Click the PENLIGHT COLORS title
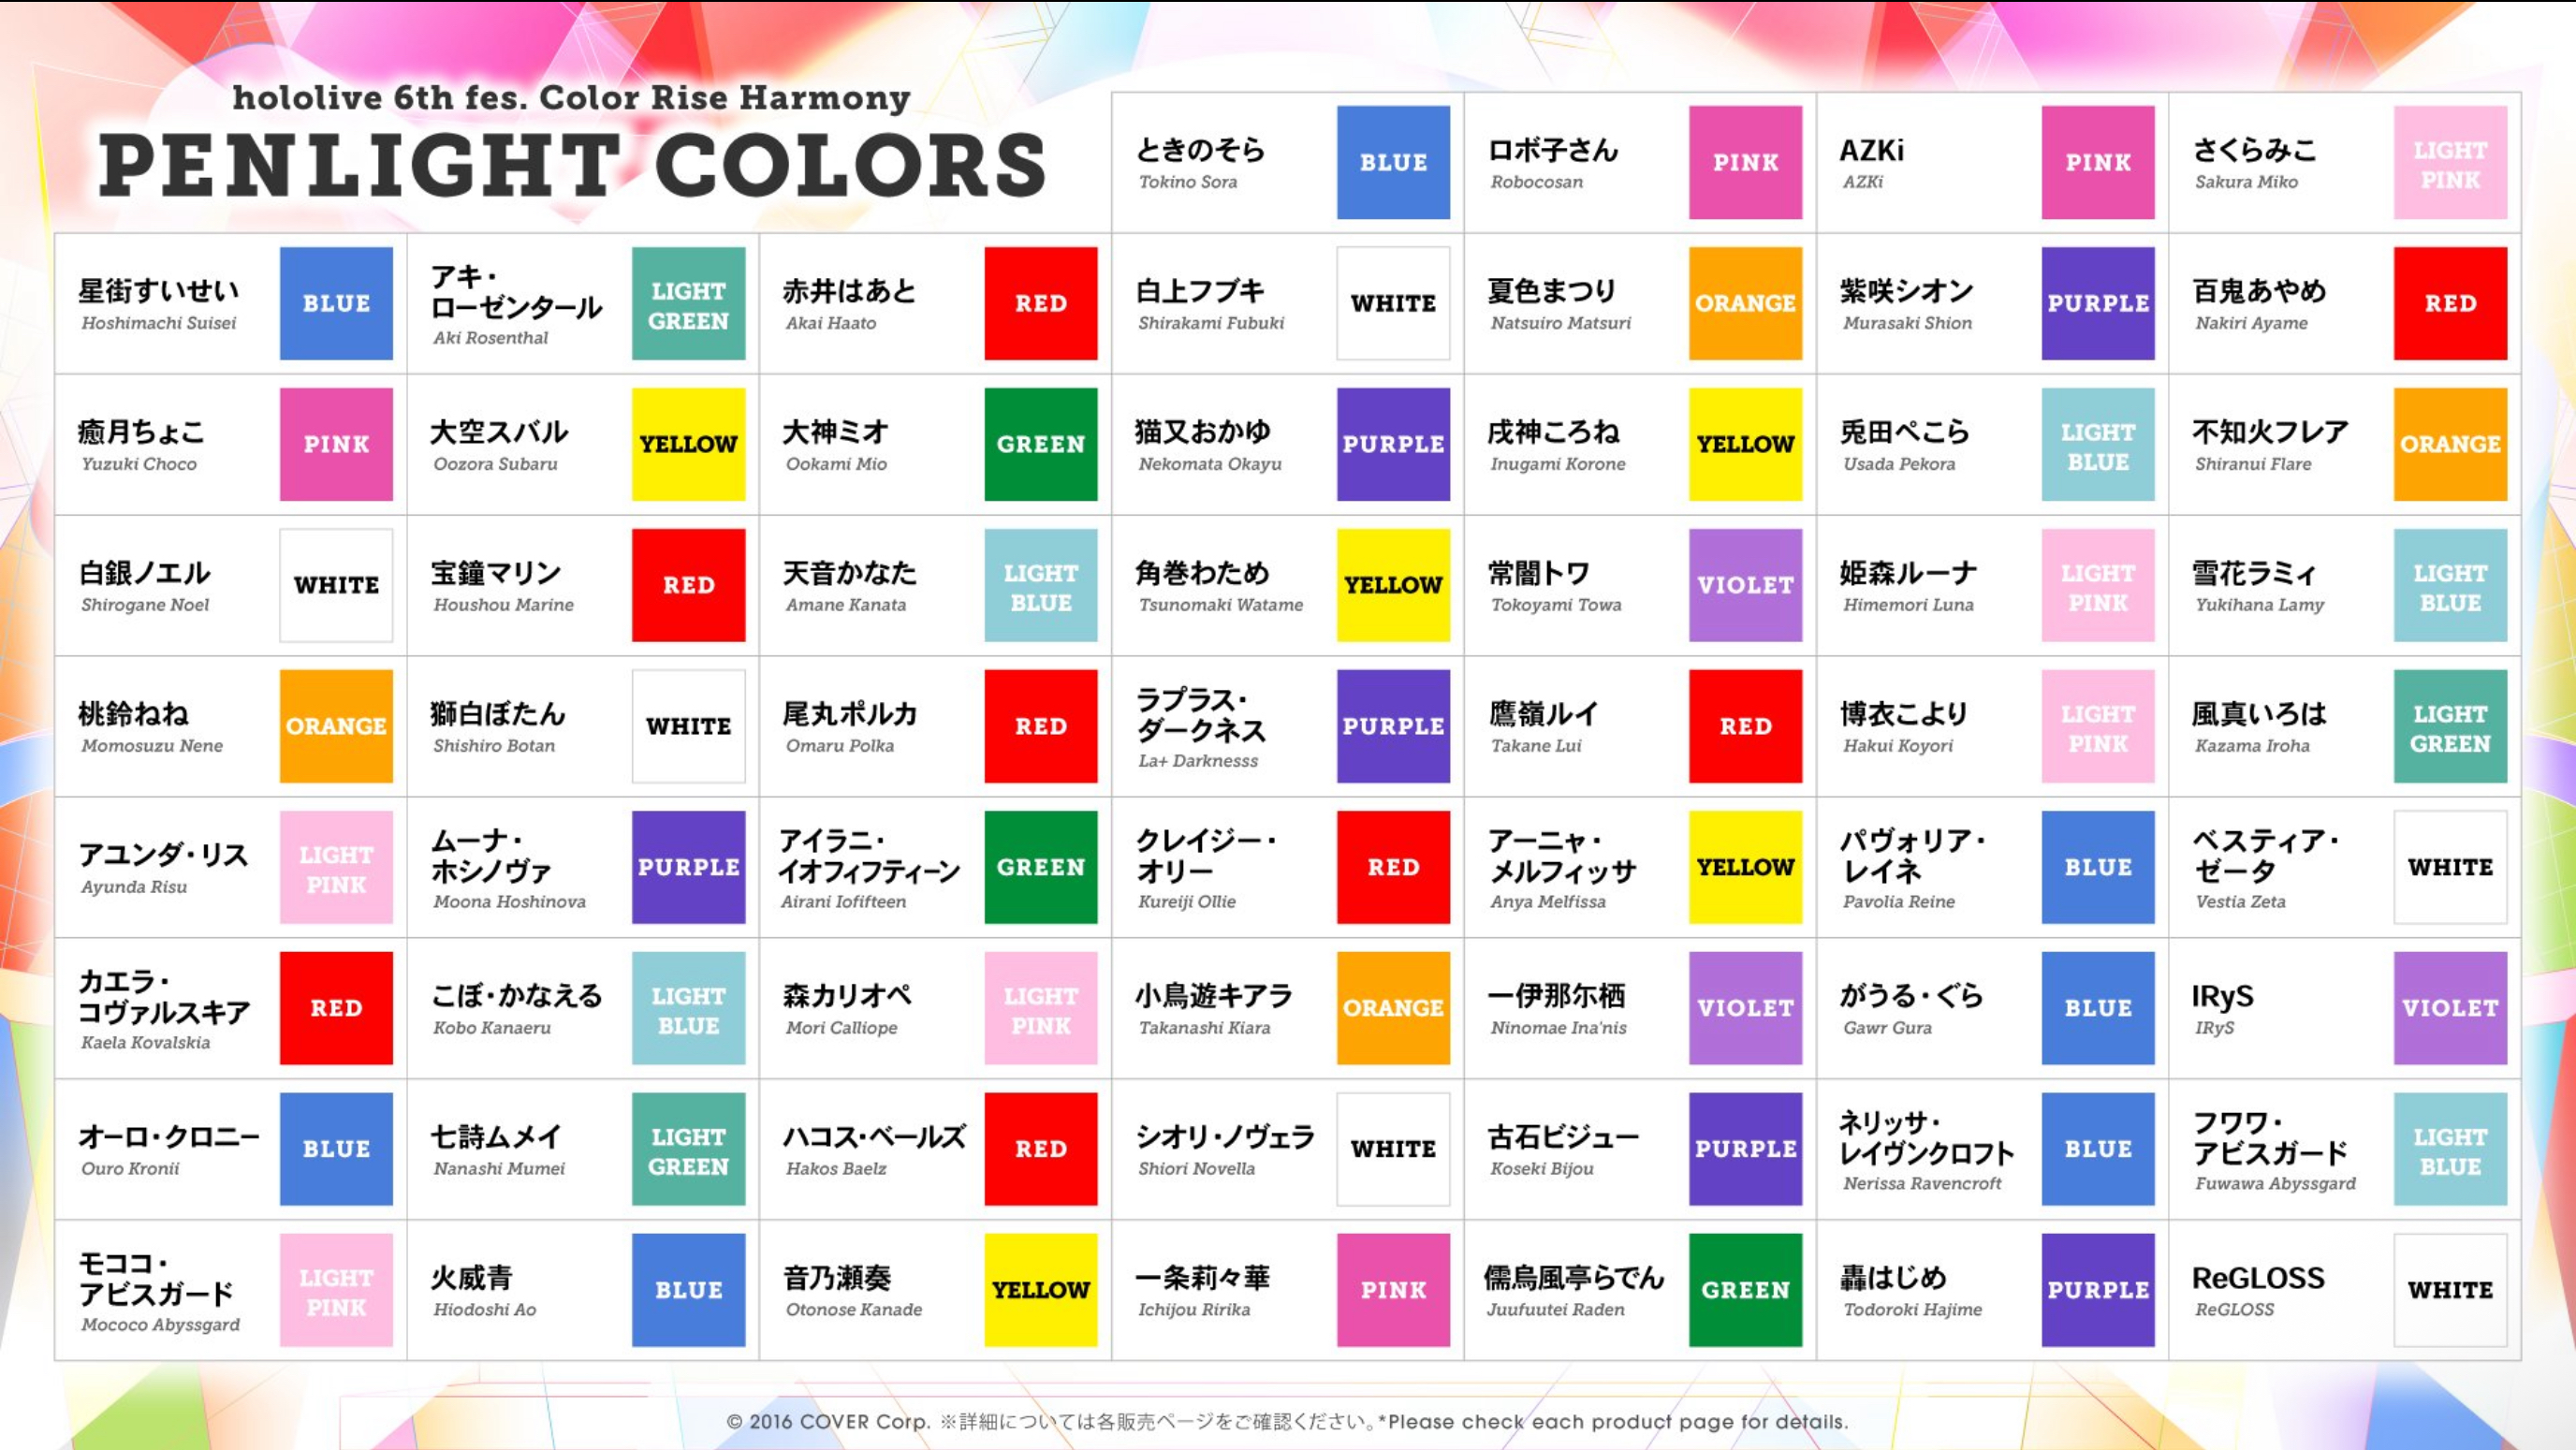Viewport: 2576px width, 1450px height. (x=572, y=166)
